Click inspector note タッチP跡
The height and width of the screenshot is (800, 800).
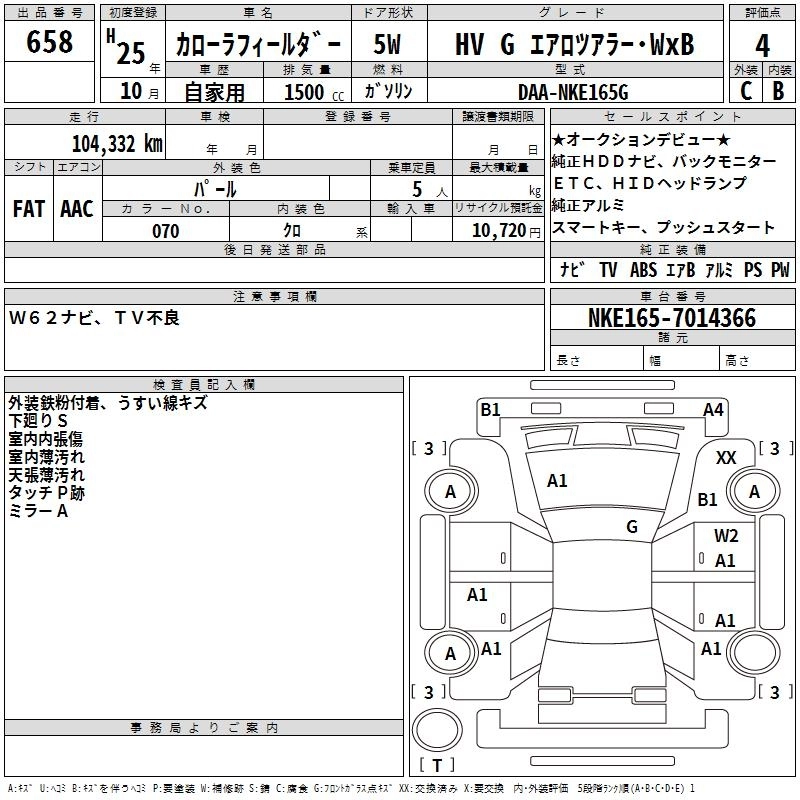pyautogui.click(x=46, y=492)
